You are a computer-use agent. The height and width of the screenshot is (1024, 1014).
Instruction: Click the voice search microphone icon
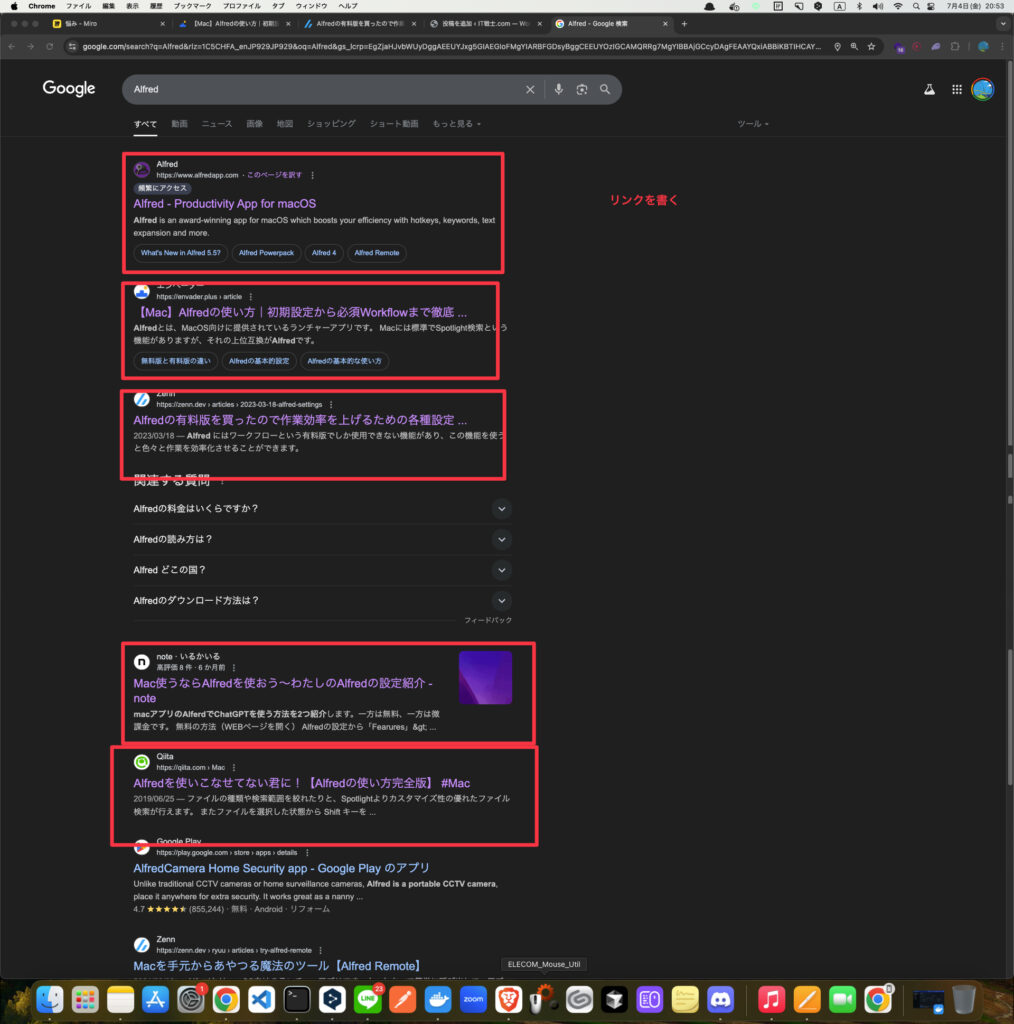pyautogui.click(x=558, y=89)
